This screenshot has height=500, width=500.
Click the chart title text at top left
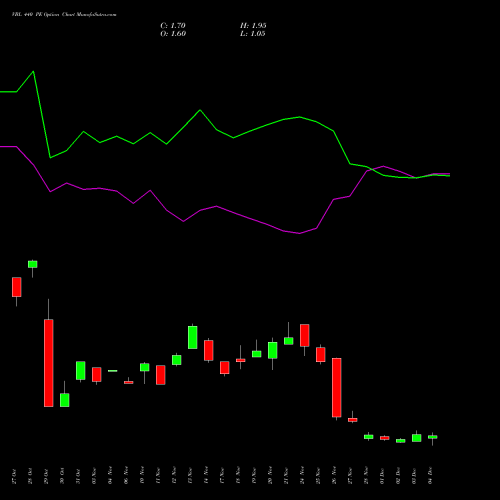point(64,15)
